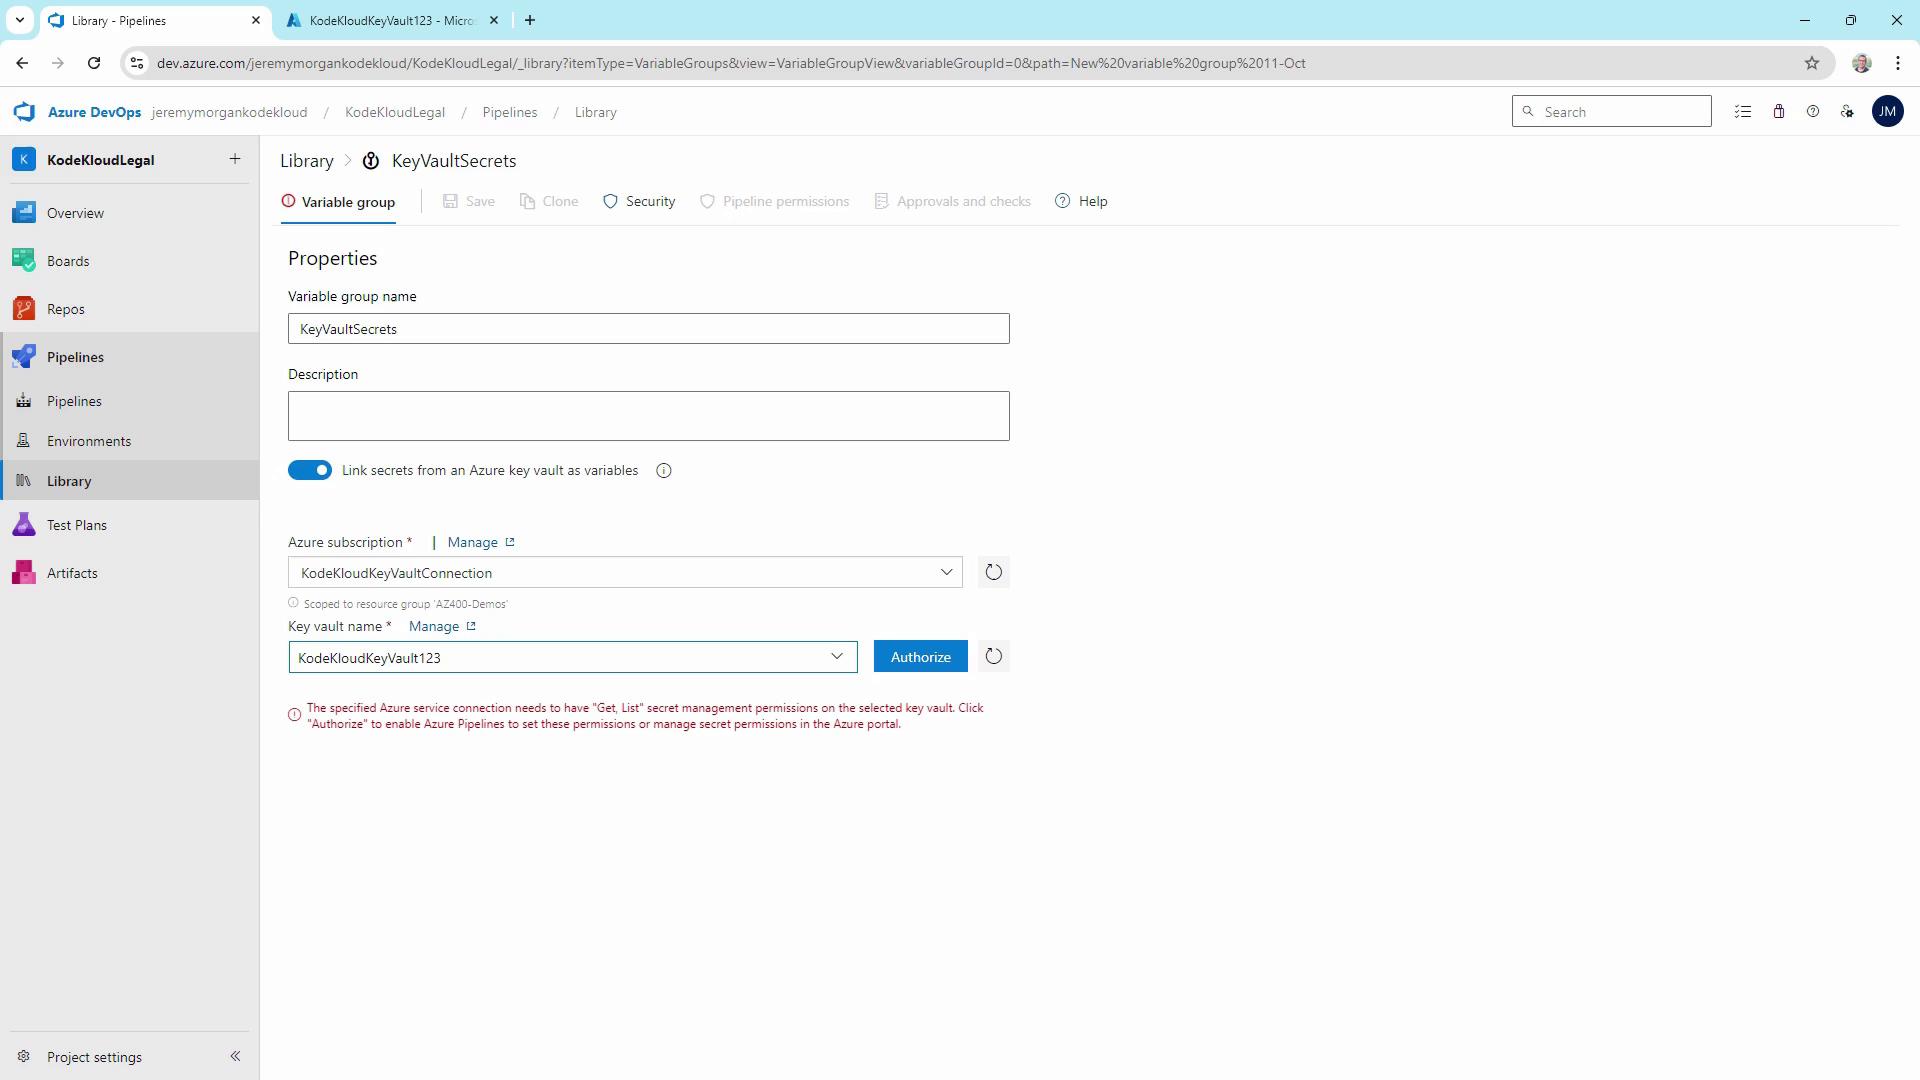Image resolution: width=1920 pixels, height=1080 pixels.
Task: Disable link secrets from Azure key vault toggle
Action: click(310, 470)
